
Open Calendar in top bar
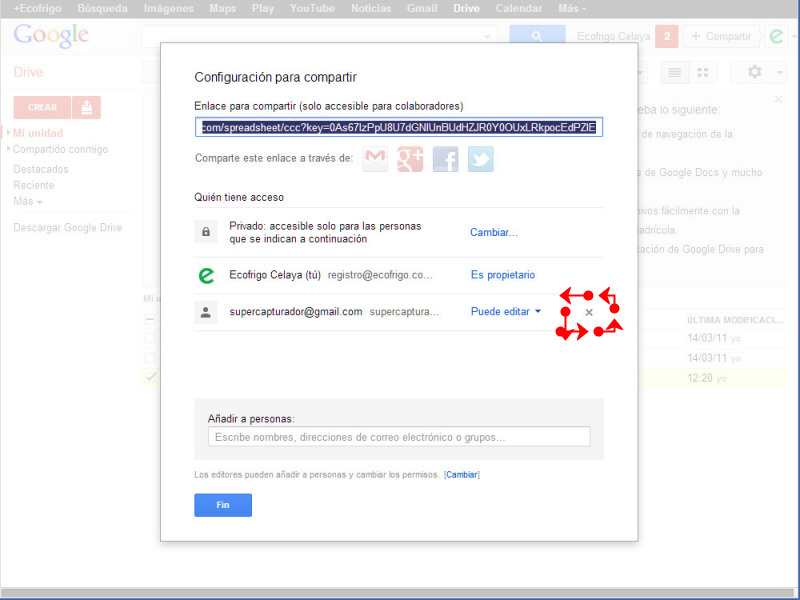pos(519,9)
